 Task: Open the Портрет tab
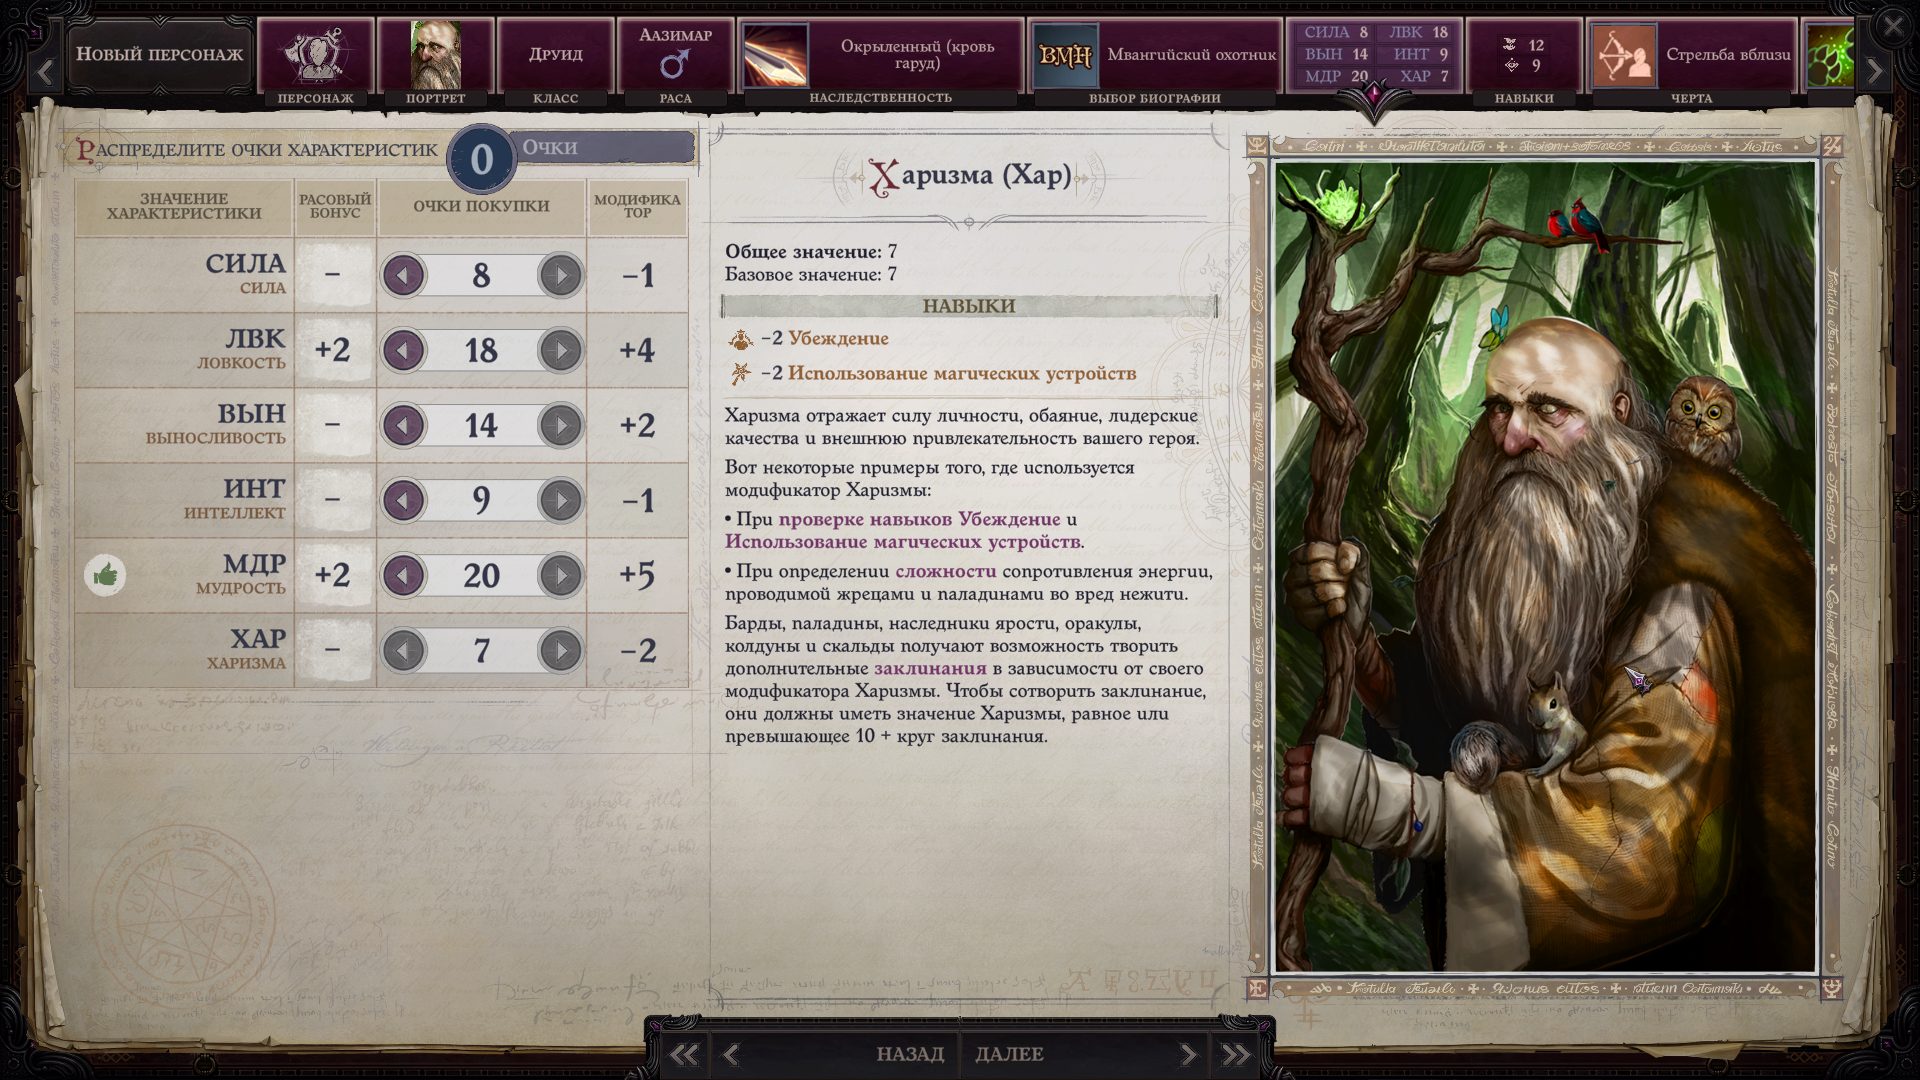436,55
